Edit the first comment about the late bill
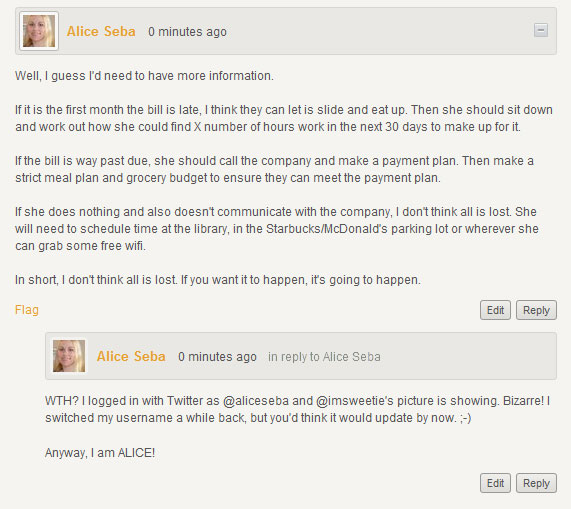 (495, 310)
